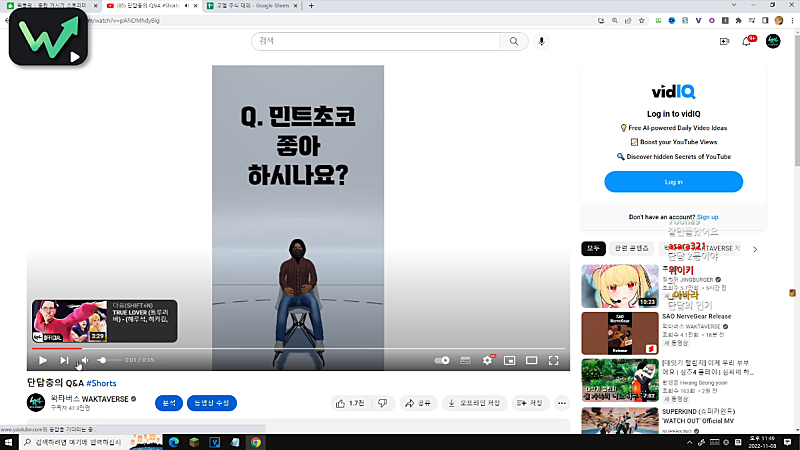
Task: Open a new browser tab
Action: click(x=311, y=6)
